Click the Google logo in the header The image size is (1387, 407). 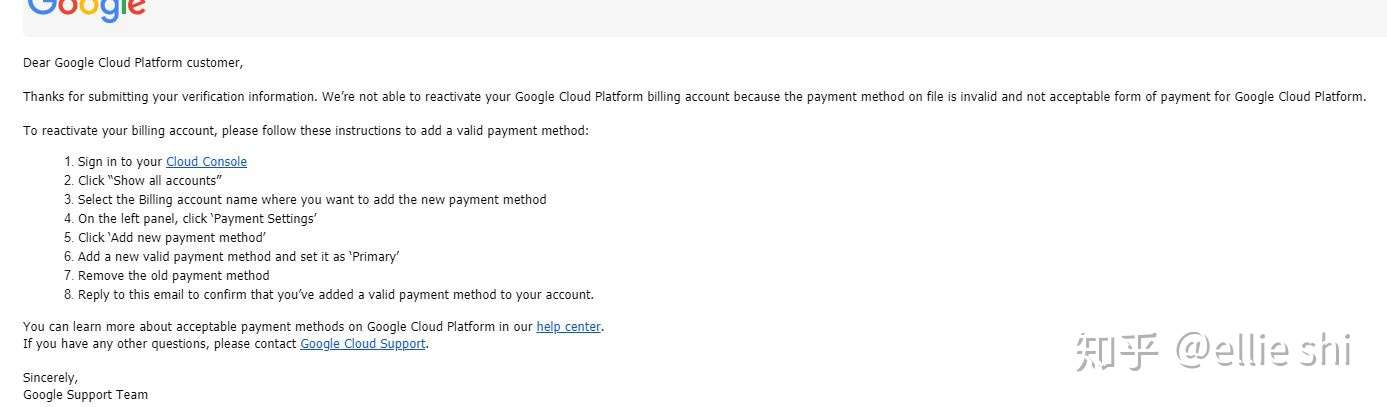pyautogui.click(x=86, y=10)
